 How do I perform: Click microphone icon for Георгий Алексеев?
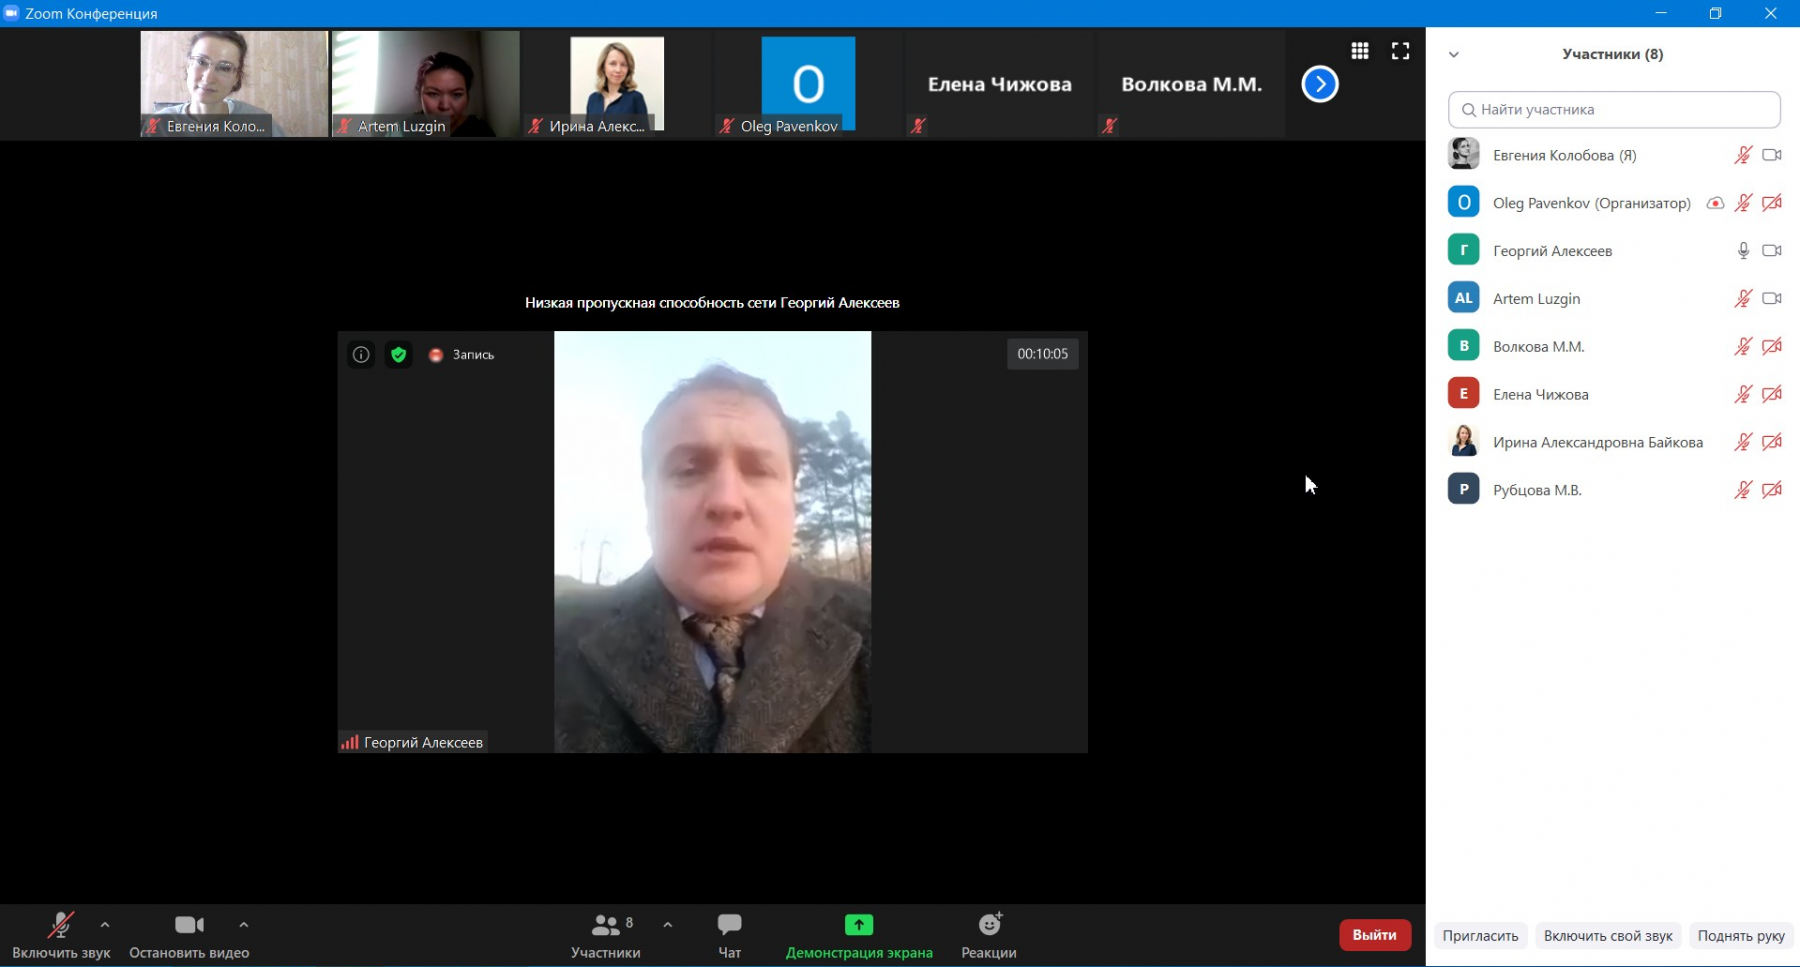click(x=1743, y=251)
